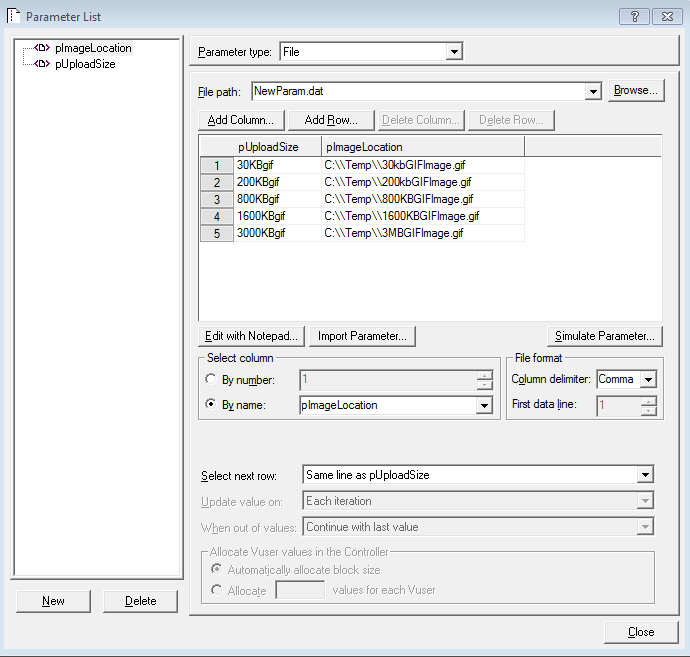Screen dimensions: 690x657
Task: Click Add Column button
Action: click(x=241, y=120)
